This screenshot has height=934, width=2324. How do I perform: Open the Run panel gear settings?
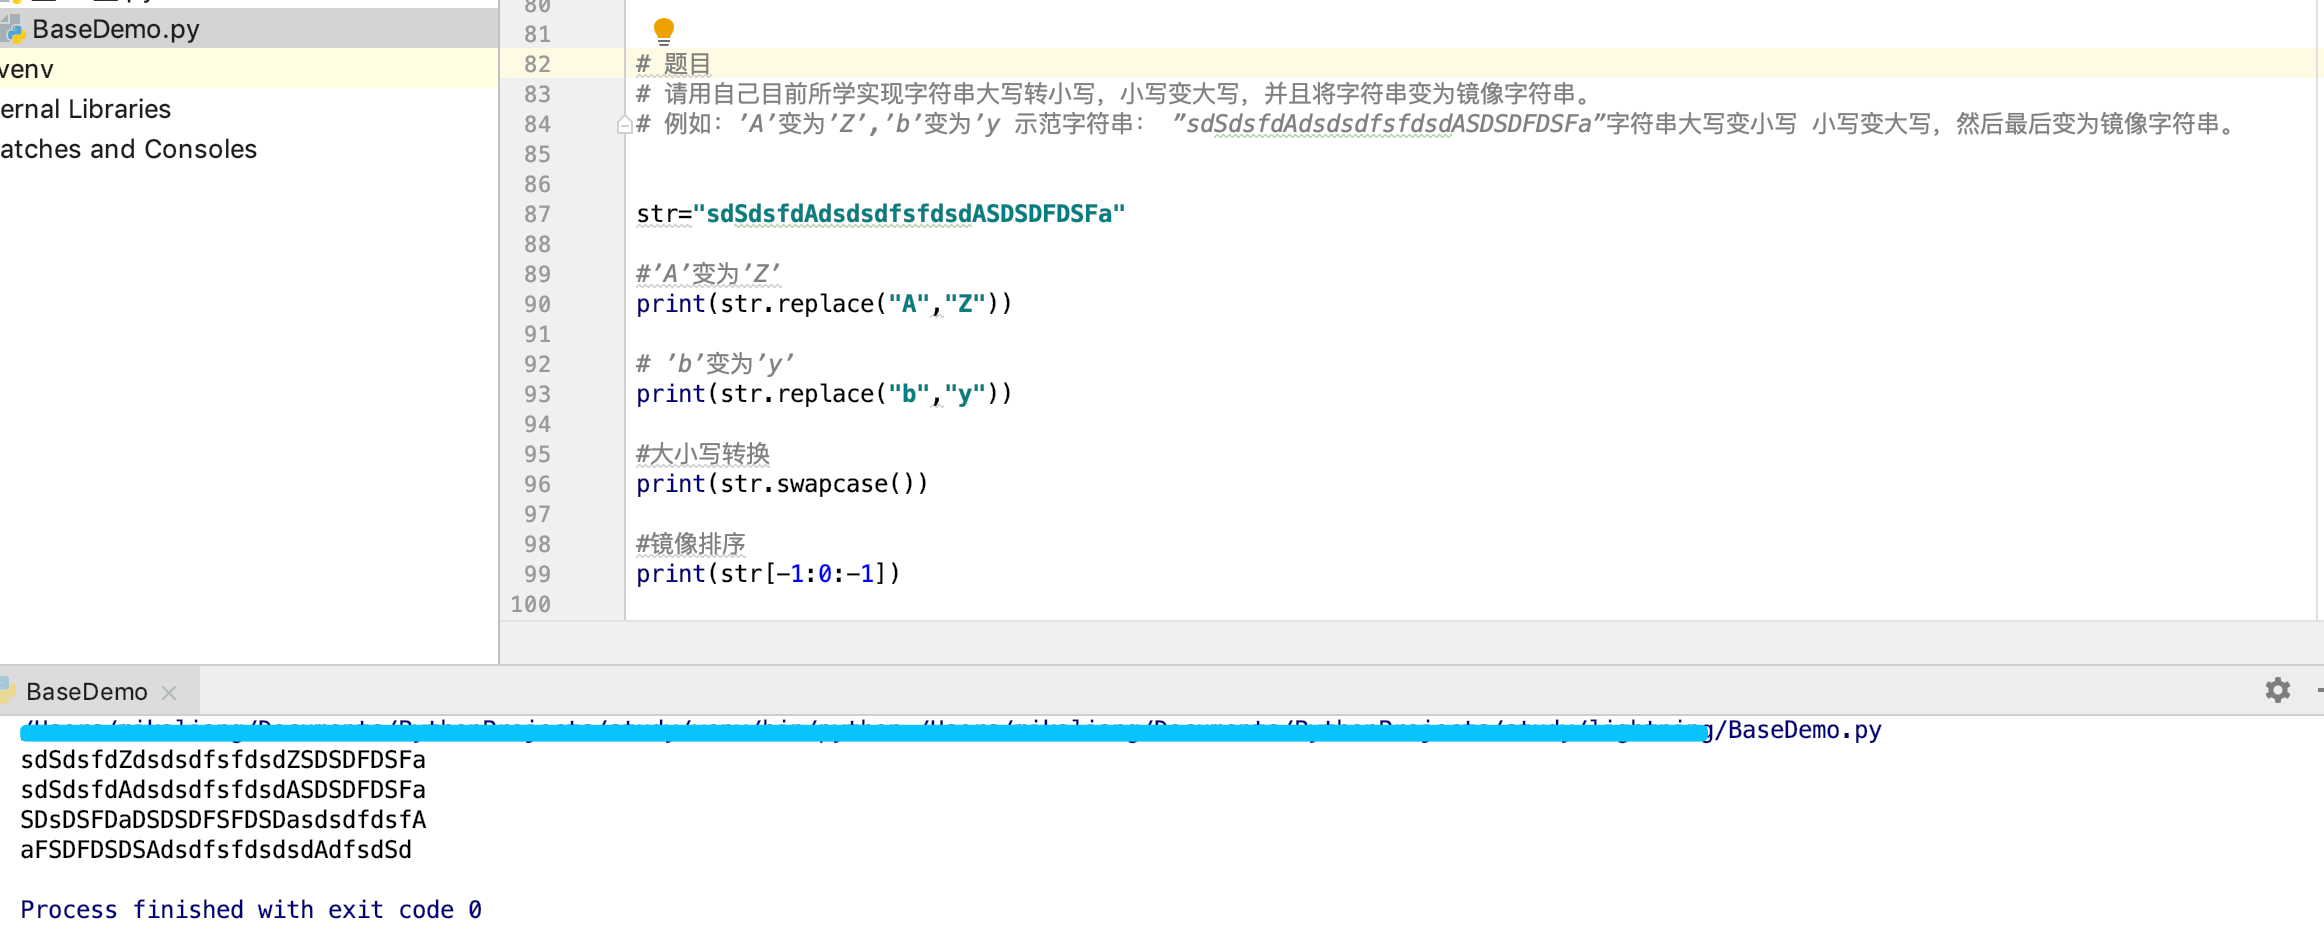point(2277,690)
